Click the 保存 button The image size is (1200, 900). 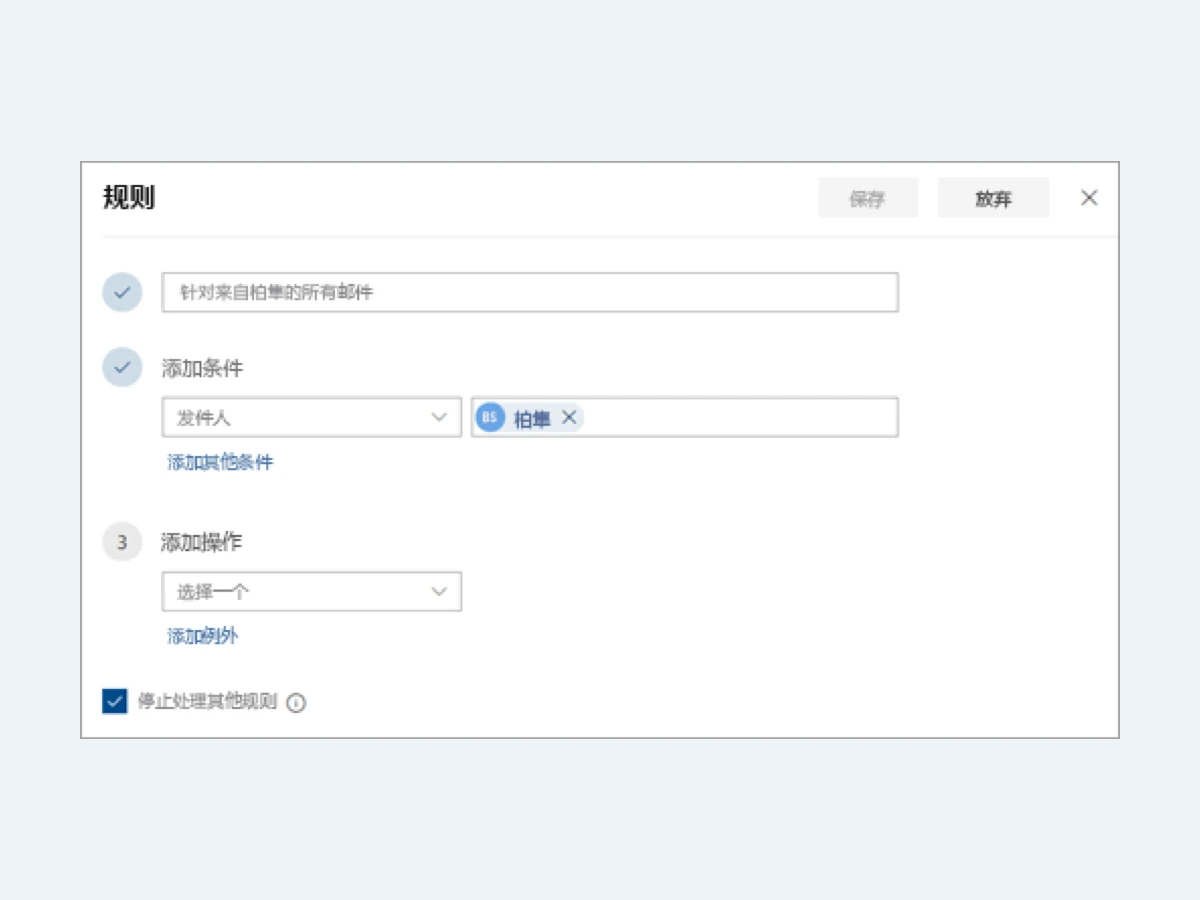[868, 198]
